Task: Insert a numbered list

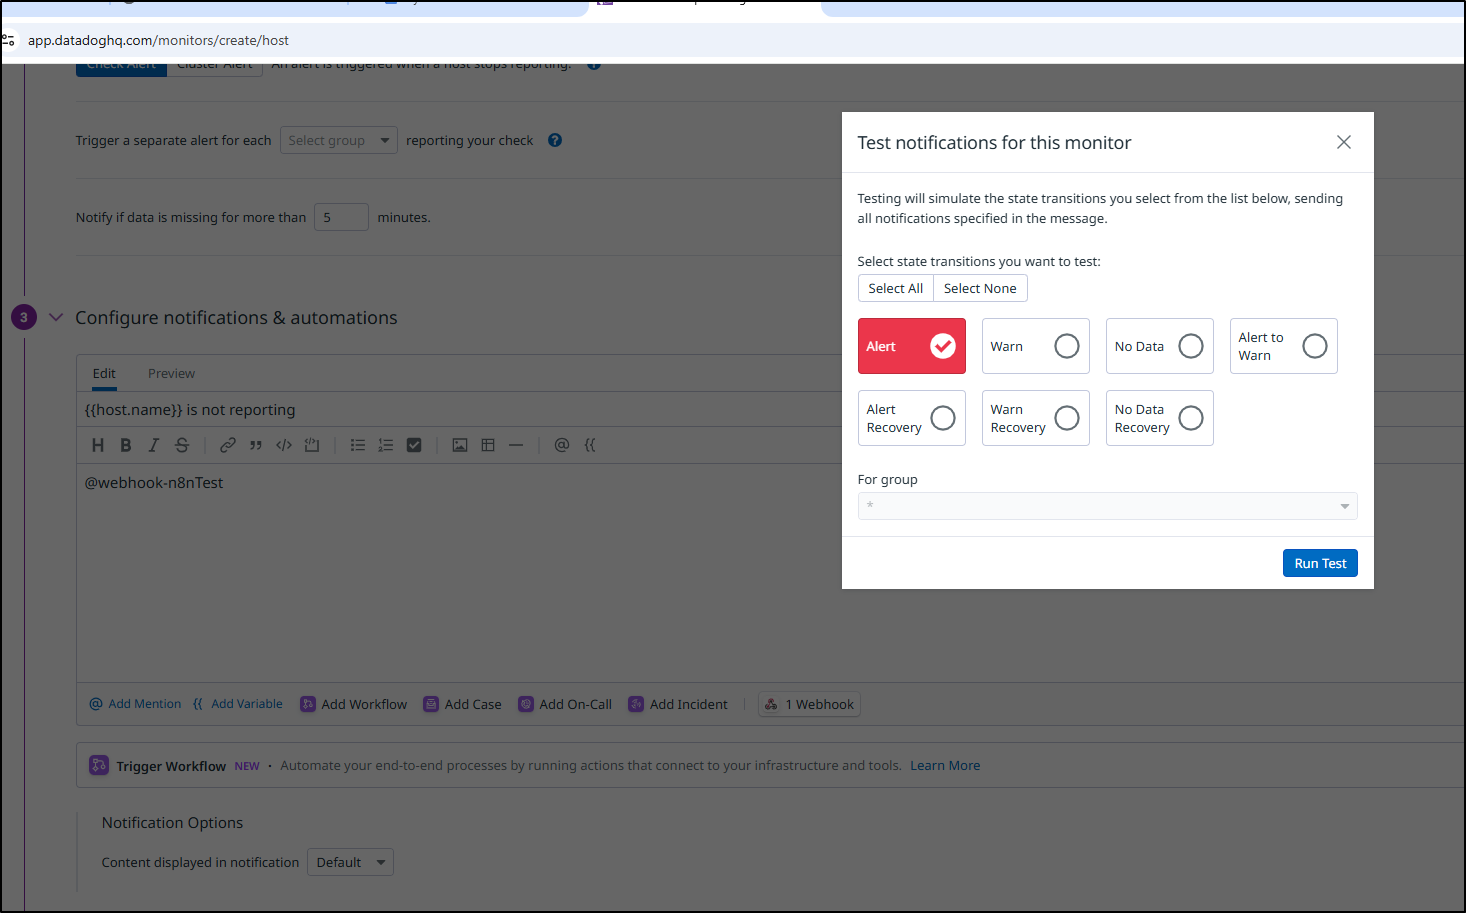Action: tap(386, 445)
